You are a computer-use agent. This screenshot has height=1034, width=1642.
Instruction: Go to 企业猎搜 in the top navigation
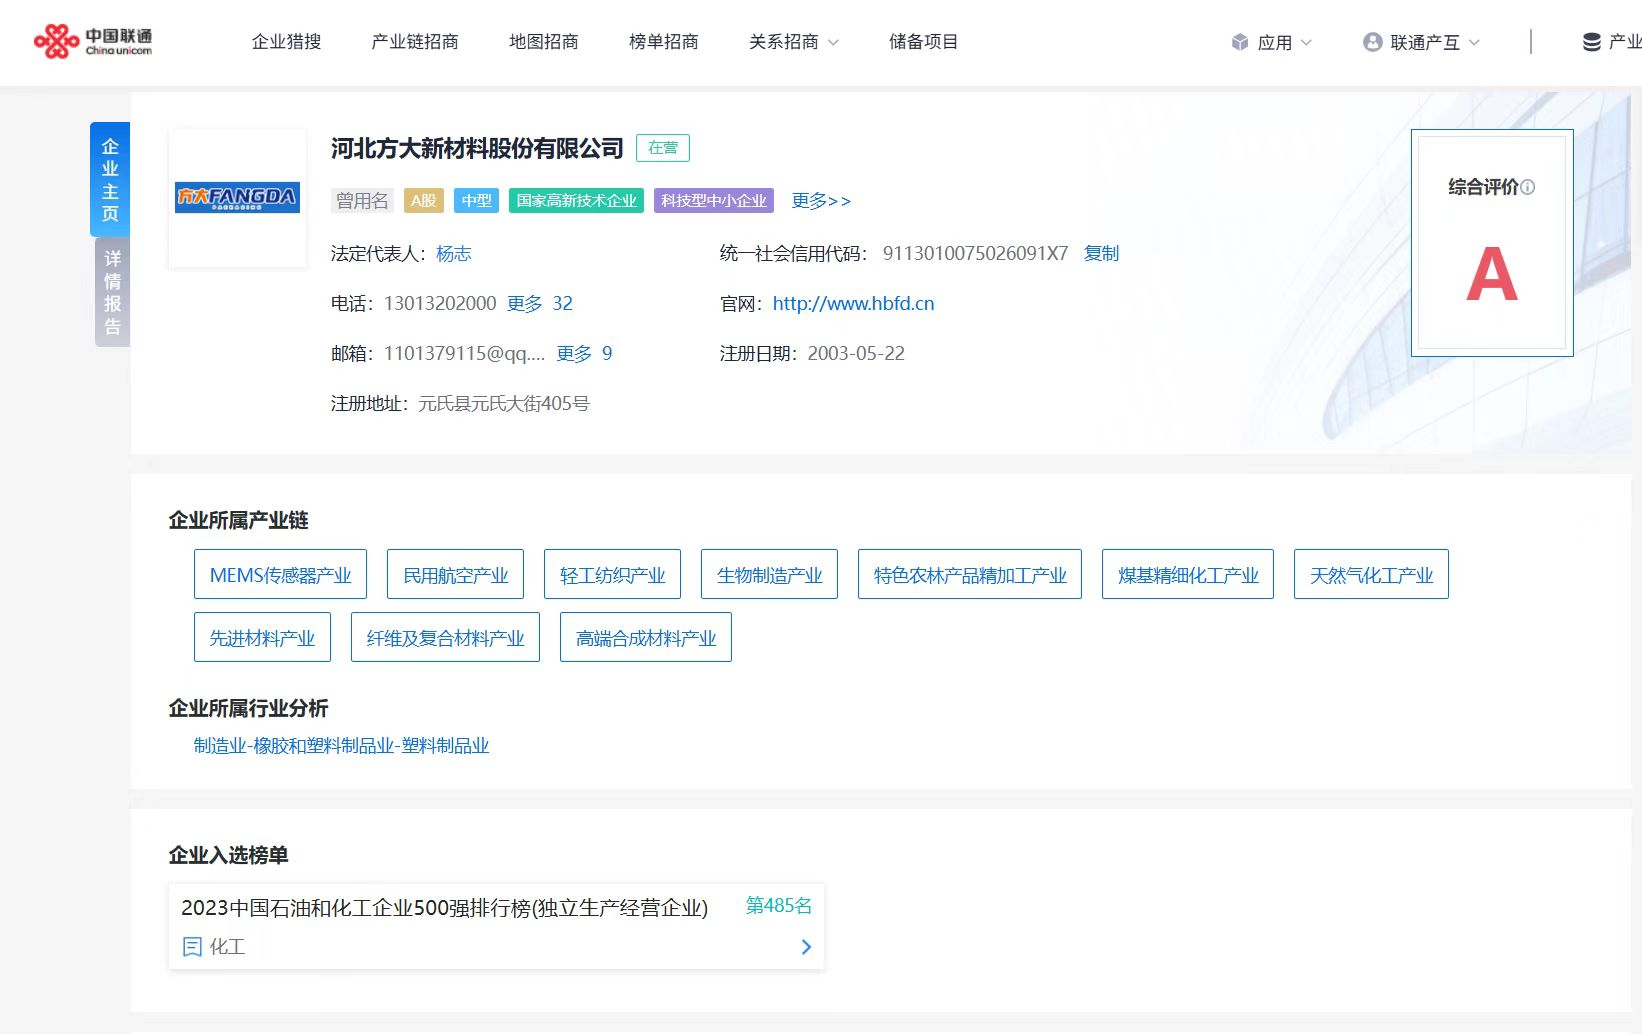pyautogui.click(x=286, y=42)
